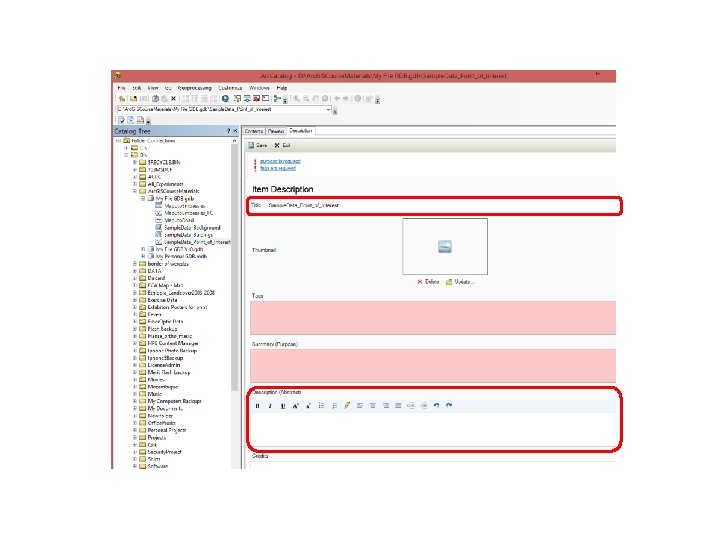Insert bulleted list in description editor

coord(321,406)
